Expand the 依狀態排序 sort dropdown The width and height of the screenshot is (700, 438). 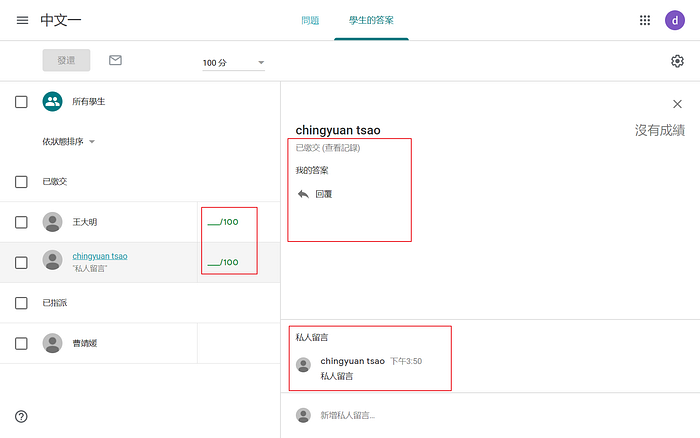69,142
